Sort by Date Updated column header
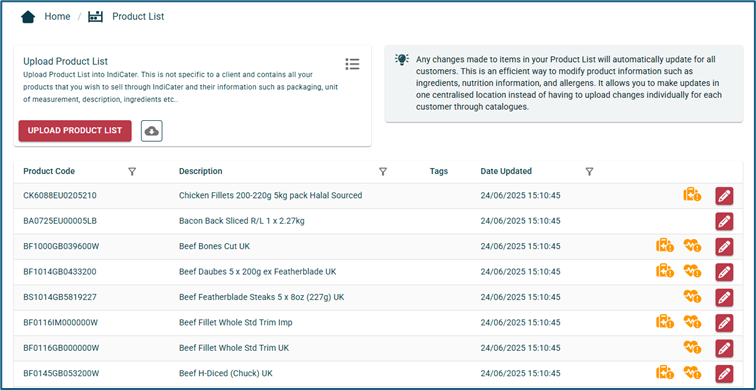Image resolution: width=756 pixels, height=390 pixels. tap(506, 171)
